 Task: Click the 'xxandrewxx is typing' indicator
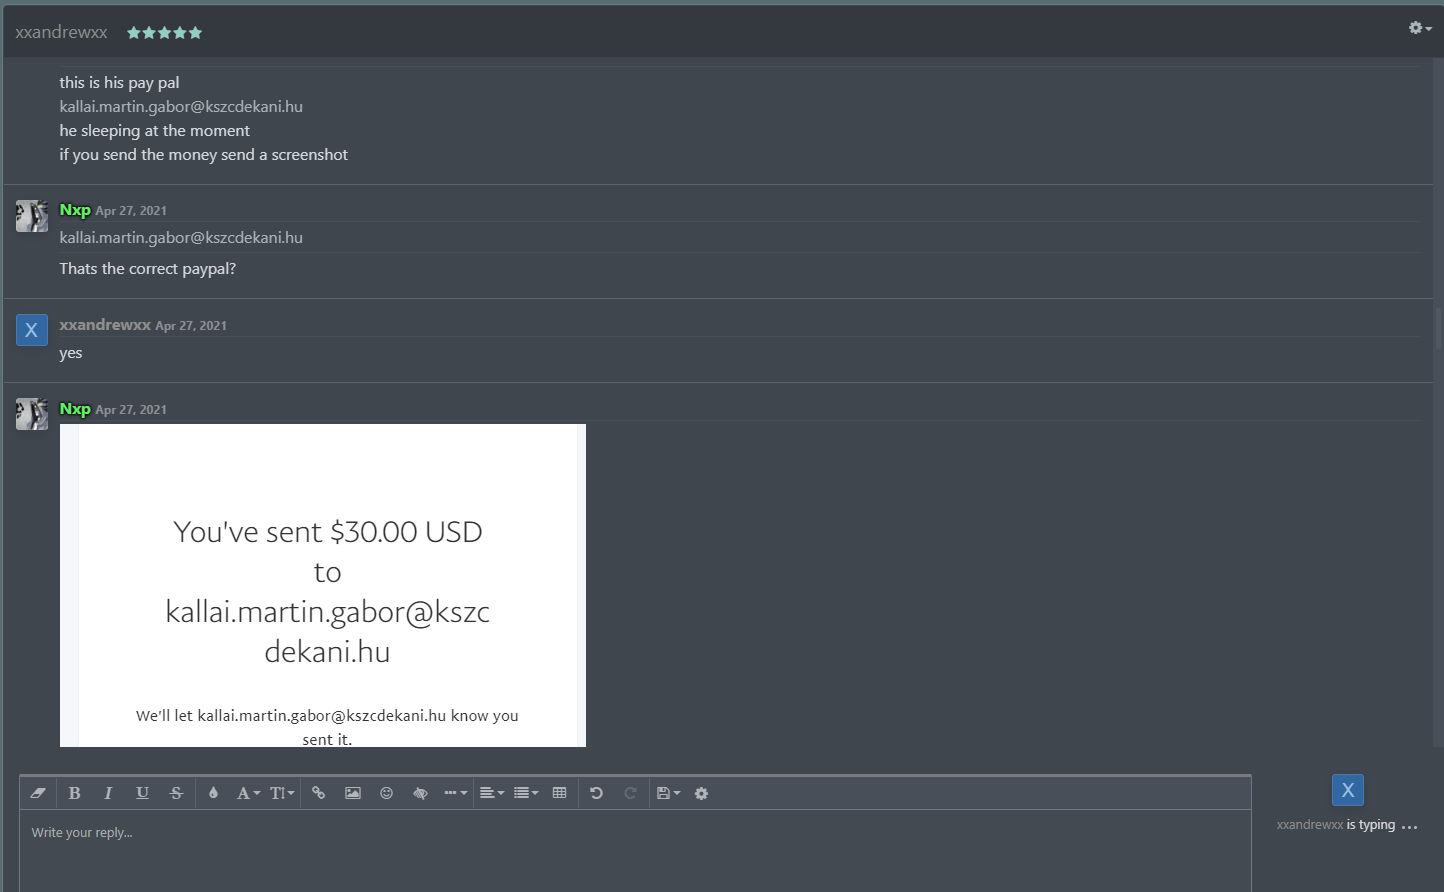tap(1347, 825)
